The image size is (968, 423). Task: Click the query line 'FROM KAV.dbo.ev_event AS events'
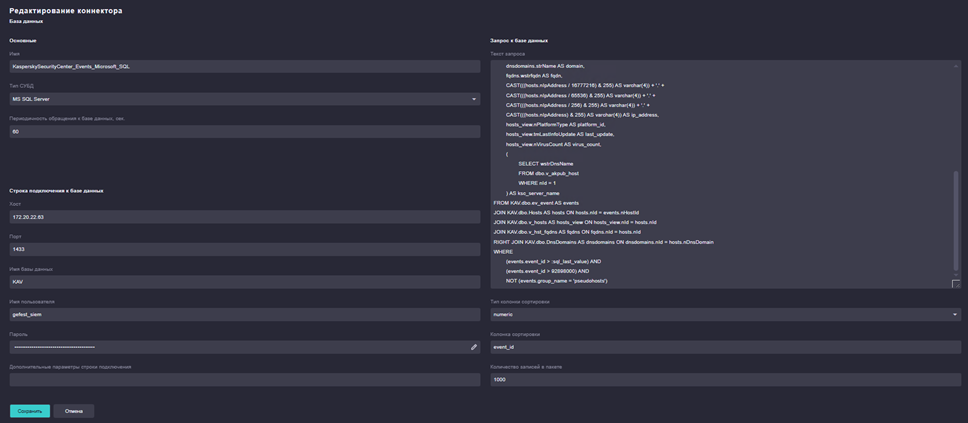click(536, 203)
